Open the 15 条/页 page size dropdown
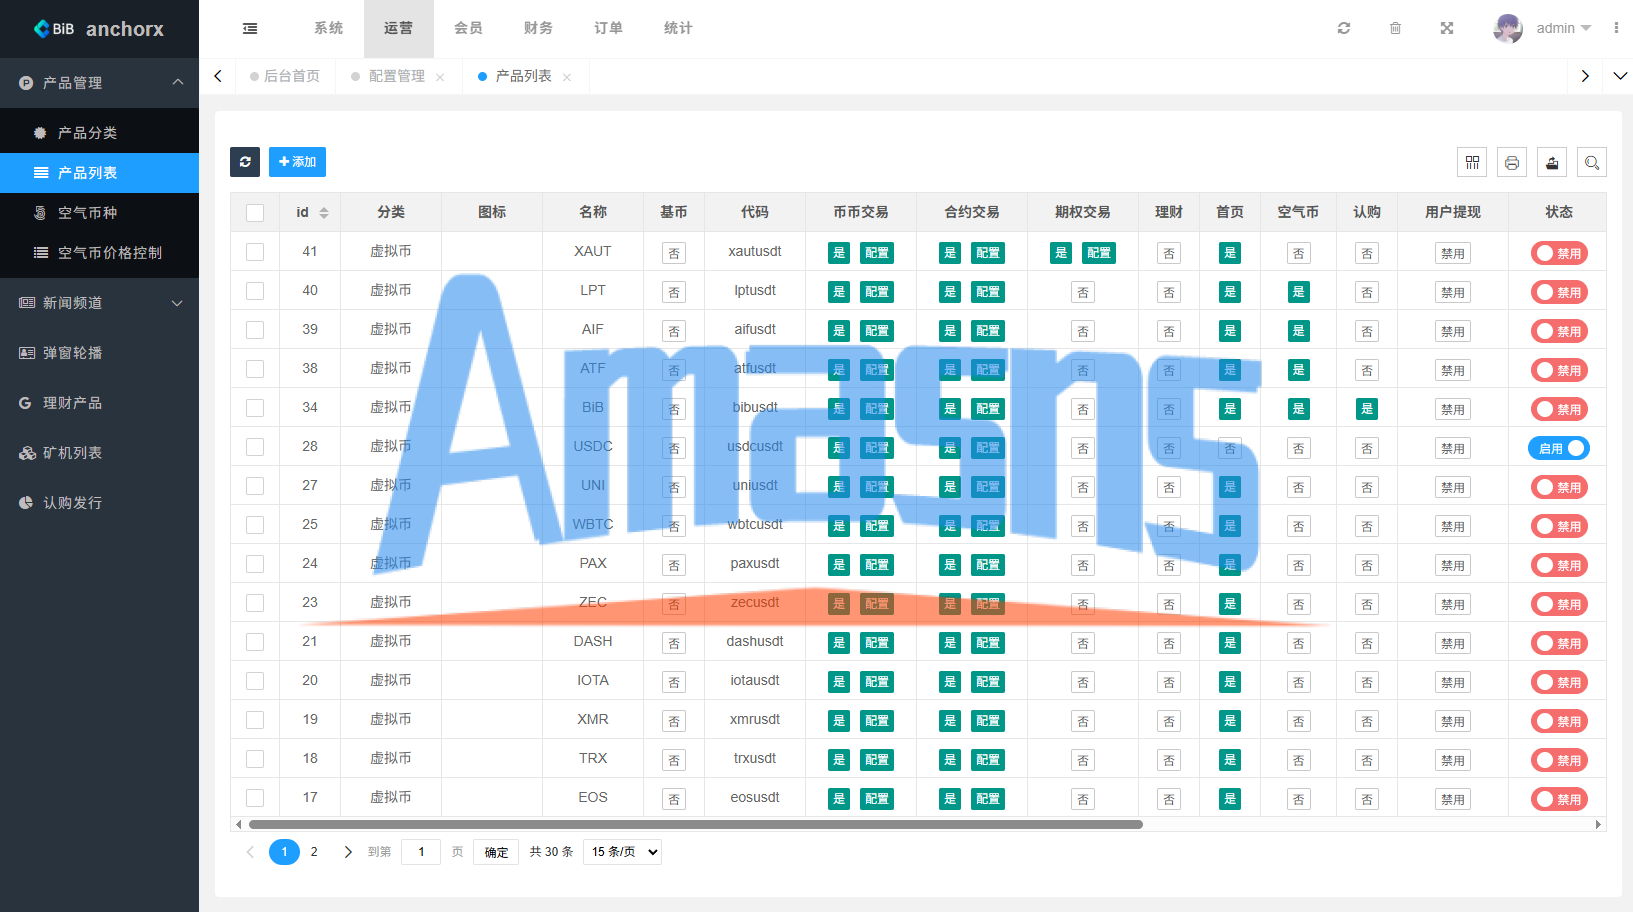This screenshot has width=1633, height=912. [x=622, y=852]
